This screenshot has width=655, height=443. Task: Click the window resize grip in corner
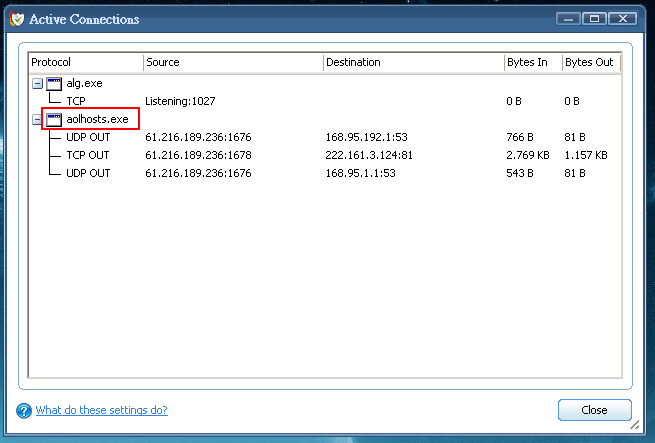635,425
